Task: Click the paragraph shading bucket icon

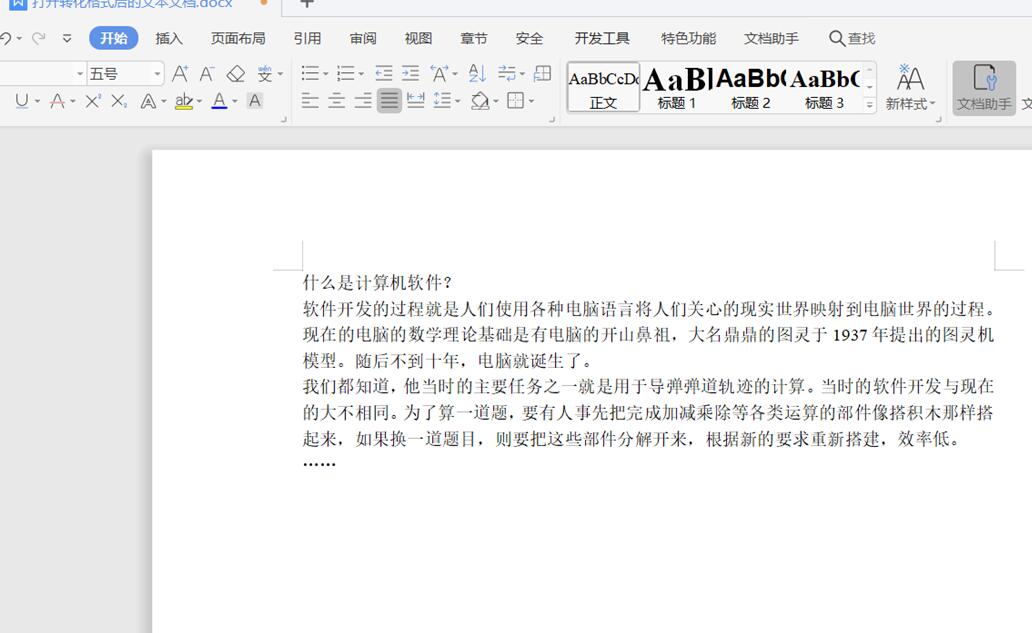Action: (480, 101)
